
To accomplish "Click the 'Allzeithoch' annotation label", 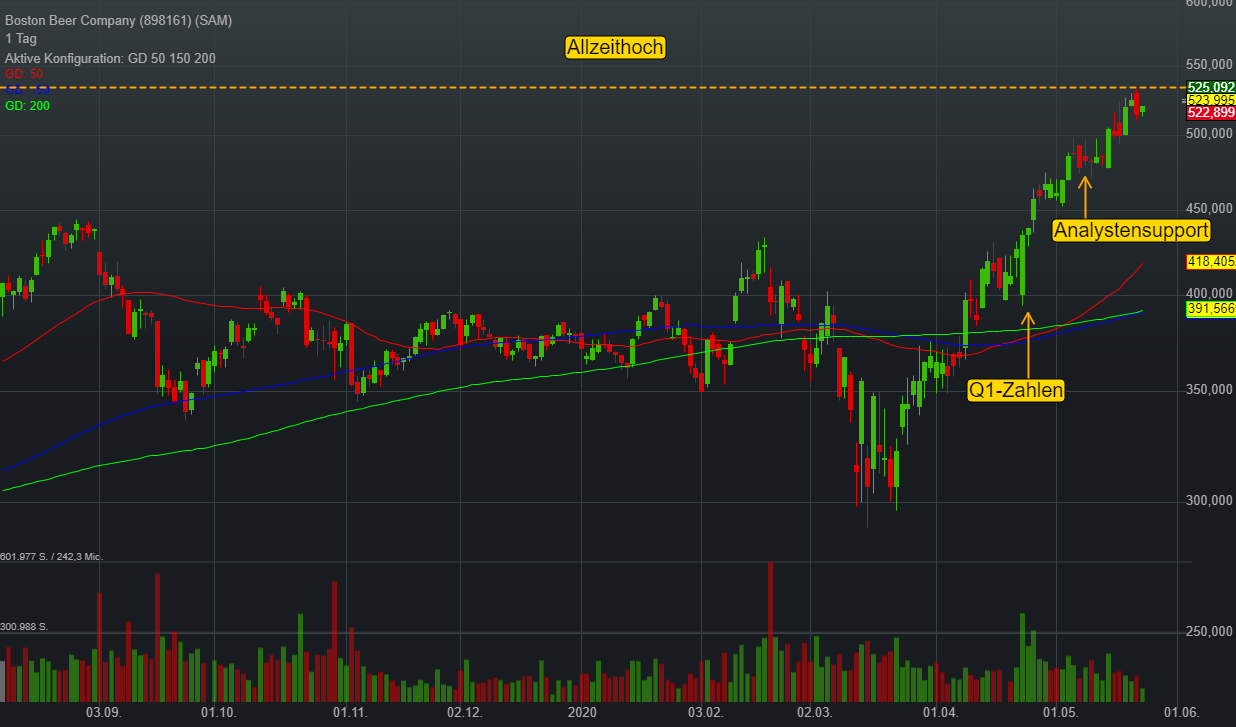I will click(x=615, y=47).
